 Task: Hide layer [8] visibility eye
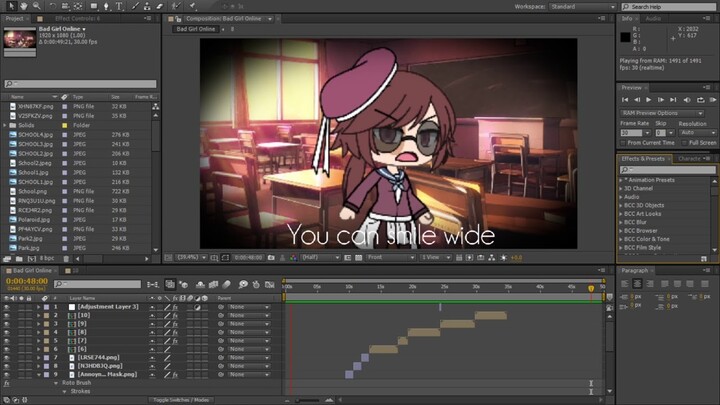pyautogui.click(x=6, y=332)
